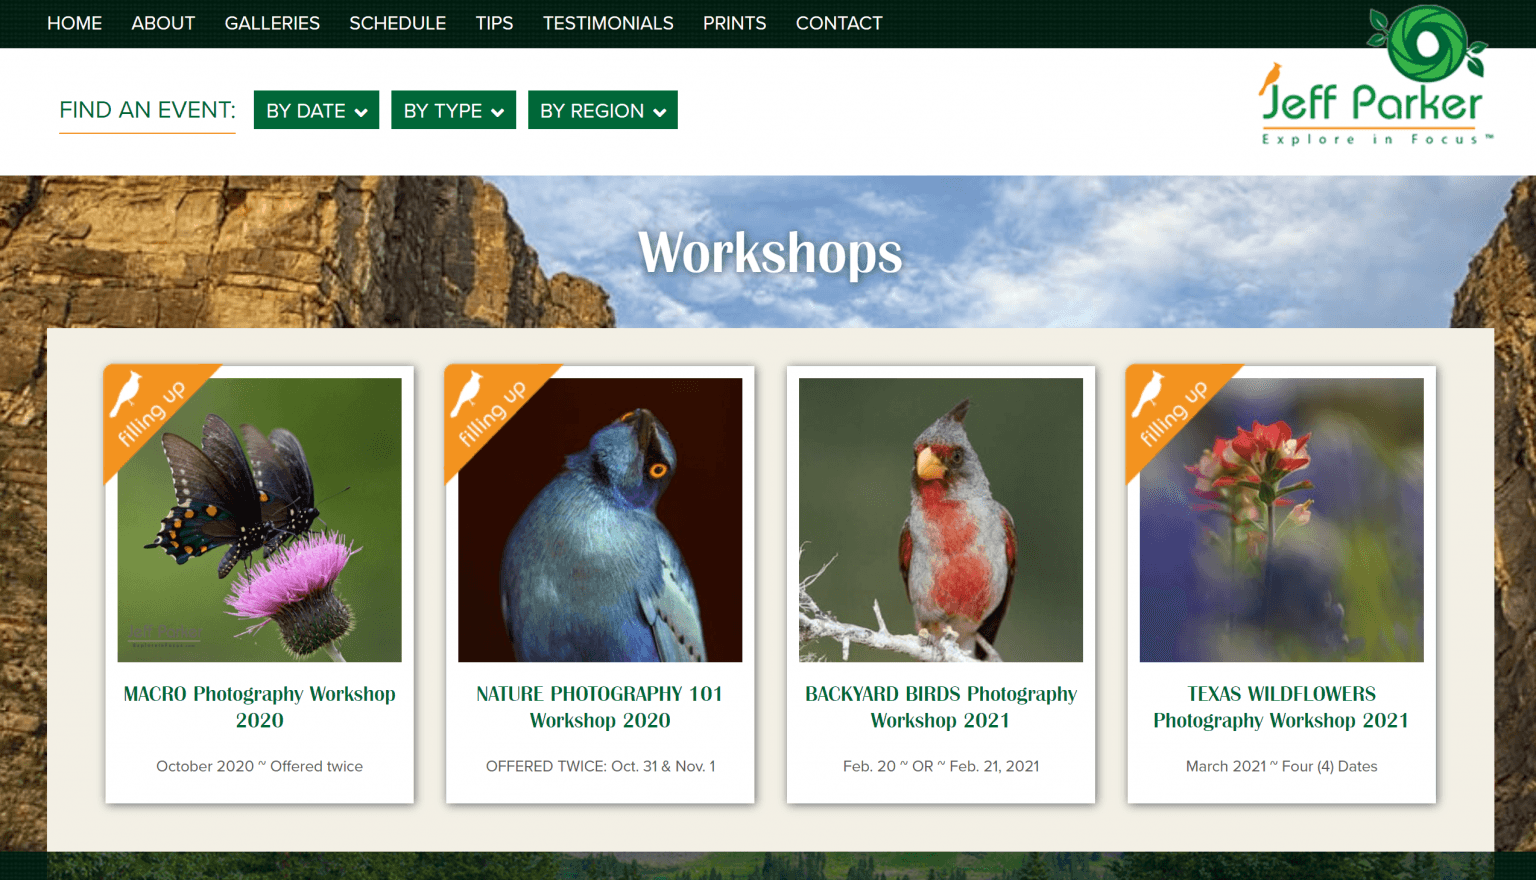Click CONTACT in the top menu
Screen dimensions: 1536x880
[x=839, y=23]
